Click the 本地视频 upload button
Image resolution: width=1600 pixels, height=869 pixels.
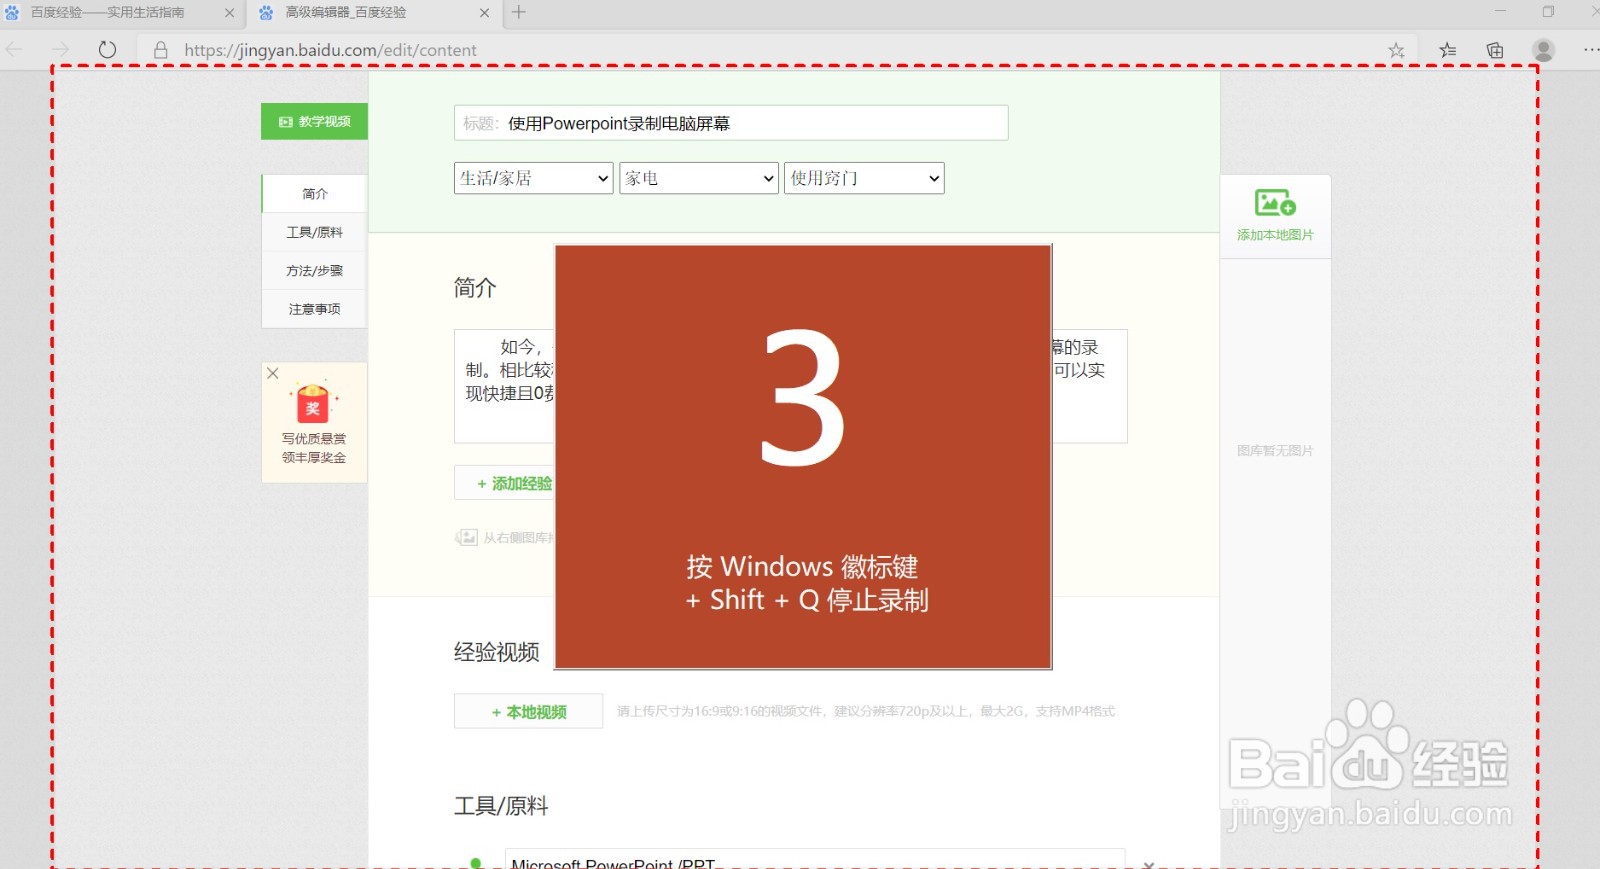(528, 711)
